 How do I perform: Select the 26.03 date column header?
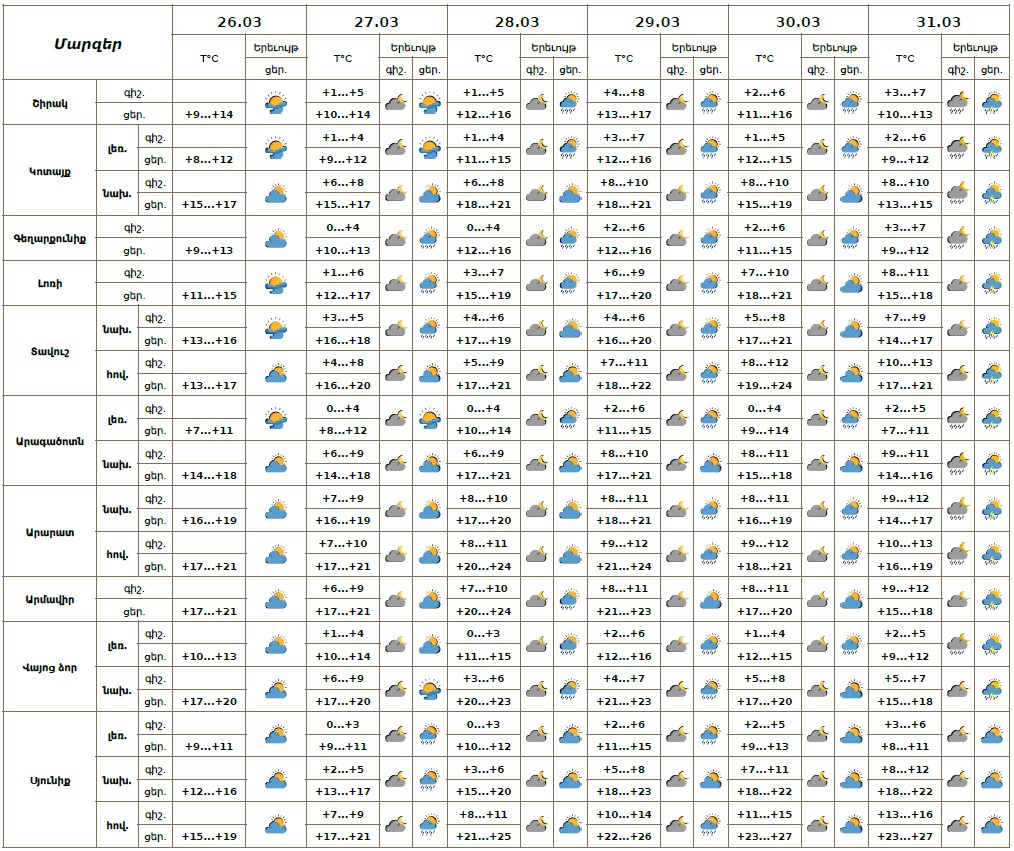238,21
